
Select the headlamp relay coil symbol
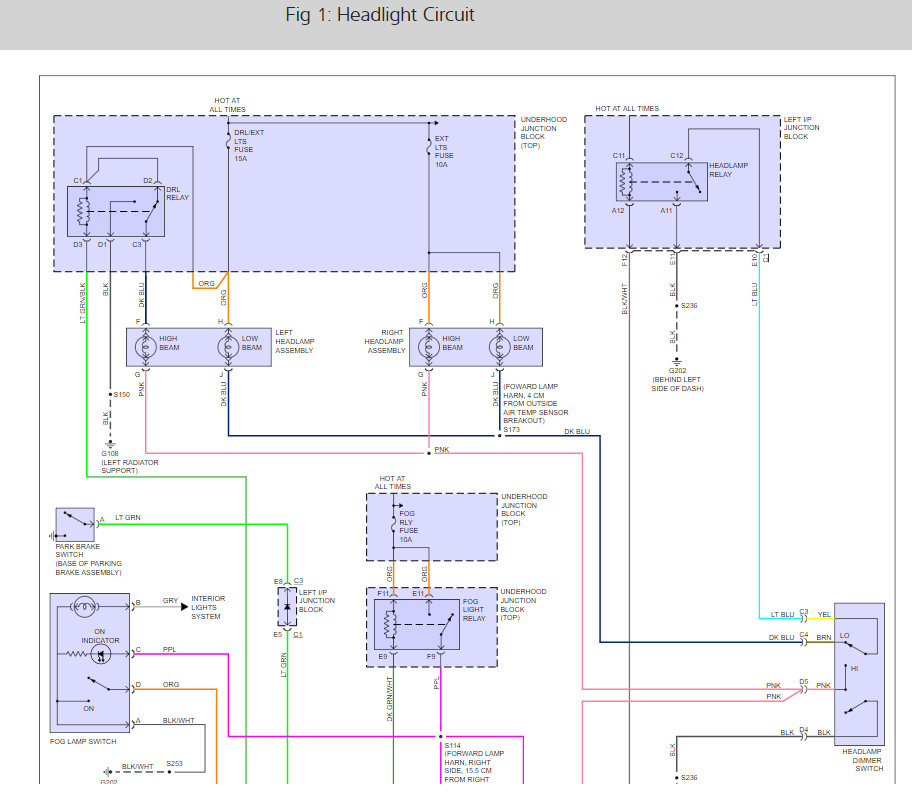click(625, 182)
